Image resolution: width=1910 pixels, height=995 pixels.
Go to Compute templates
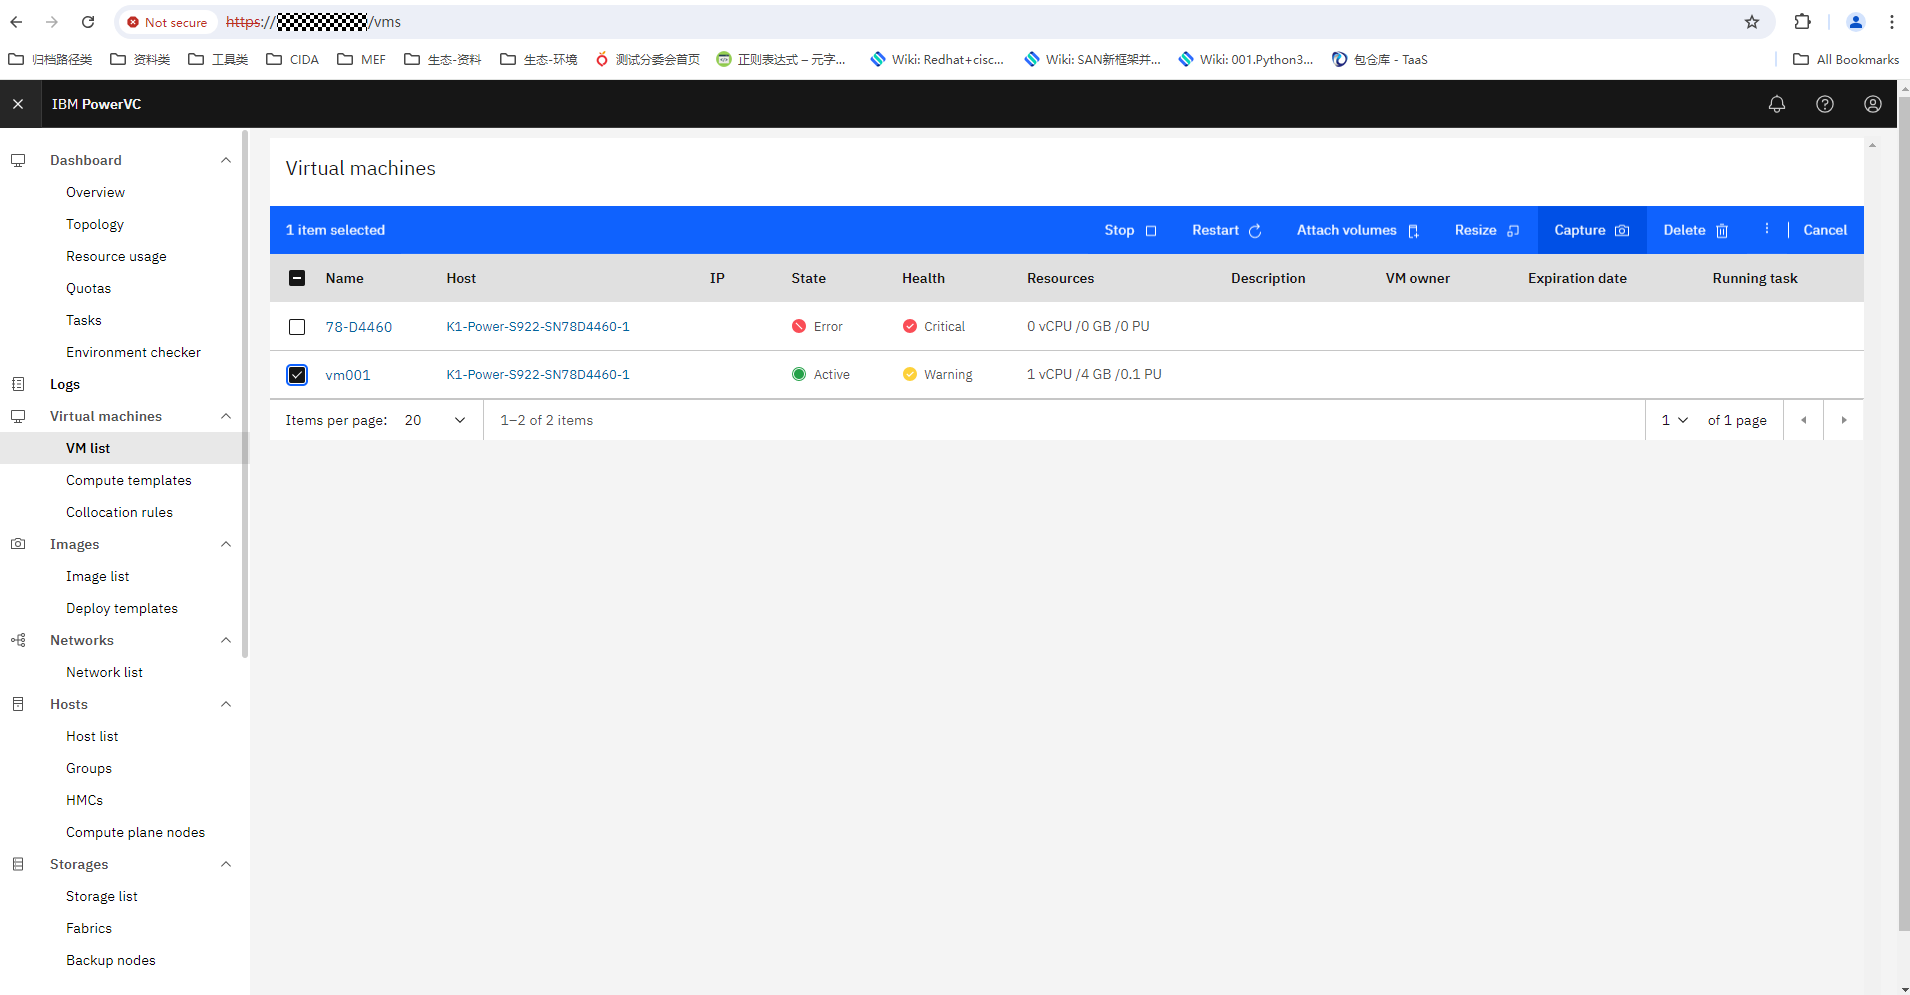pyautogui.click(x=129, y=480)
